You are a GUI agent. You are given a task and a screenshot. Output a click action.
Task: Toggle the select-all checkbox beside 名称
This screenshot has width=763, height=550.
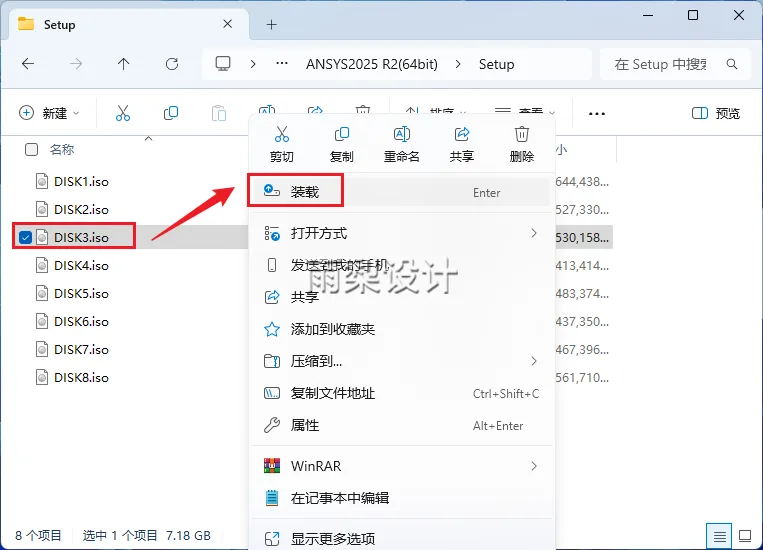click(31, 149)
